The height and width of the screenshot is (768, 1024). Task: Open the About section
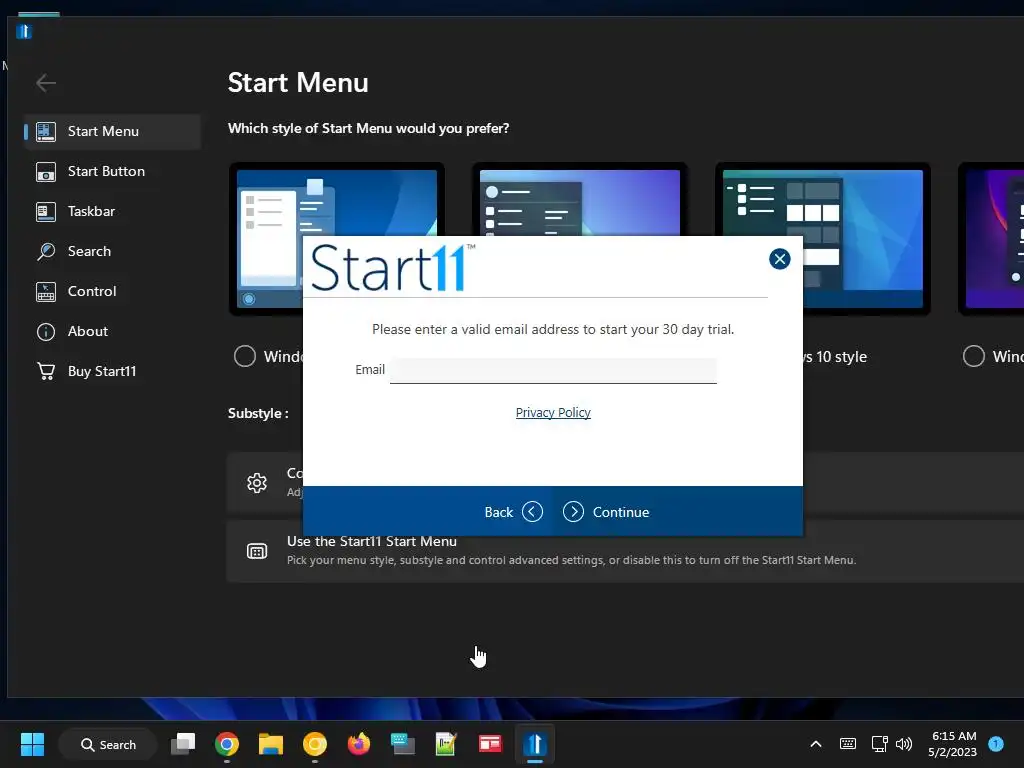coord(112,331)
